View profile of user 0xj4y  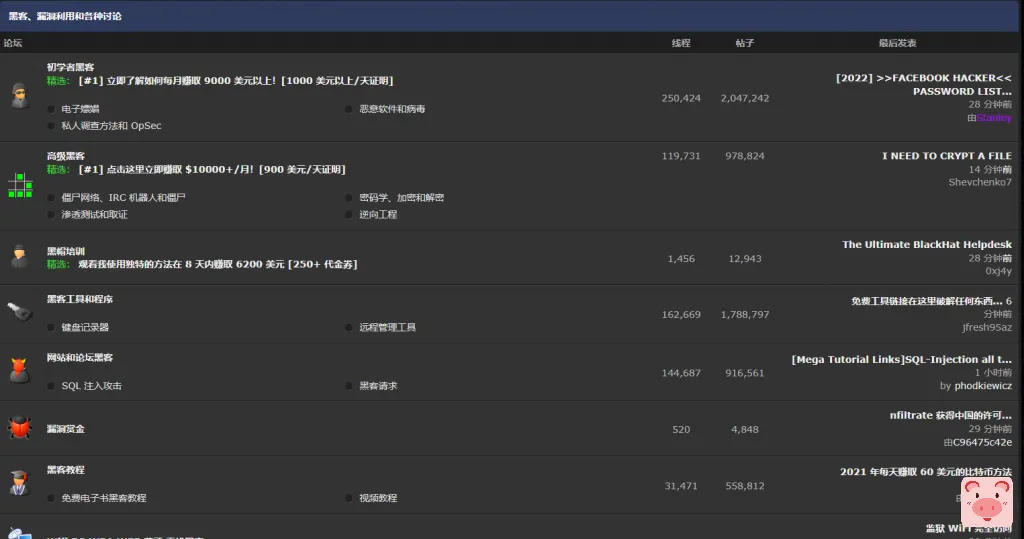coord(999,271)
